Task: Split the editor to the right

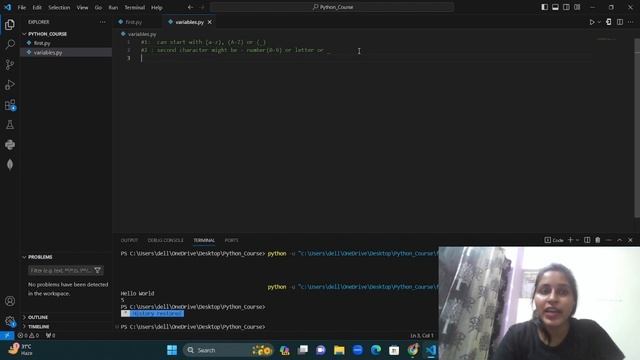Action: (620, 22)
